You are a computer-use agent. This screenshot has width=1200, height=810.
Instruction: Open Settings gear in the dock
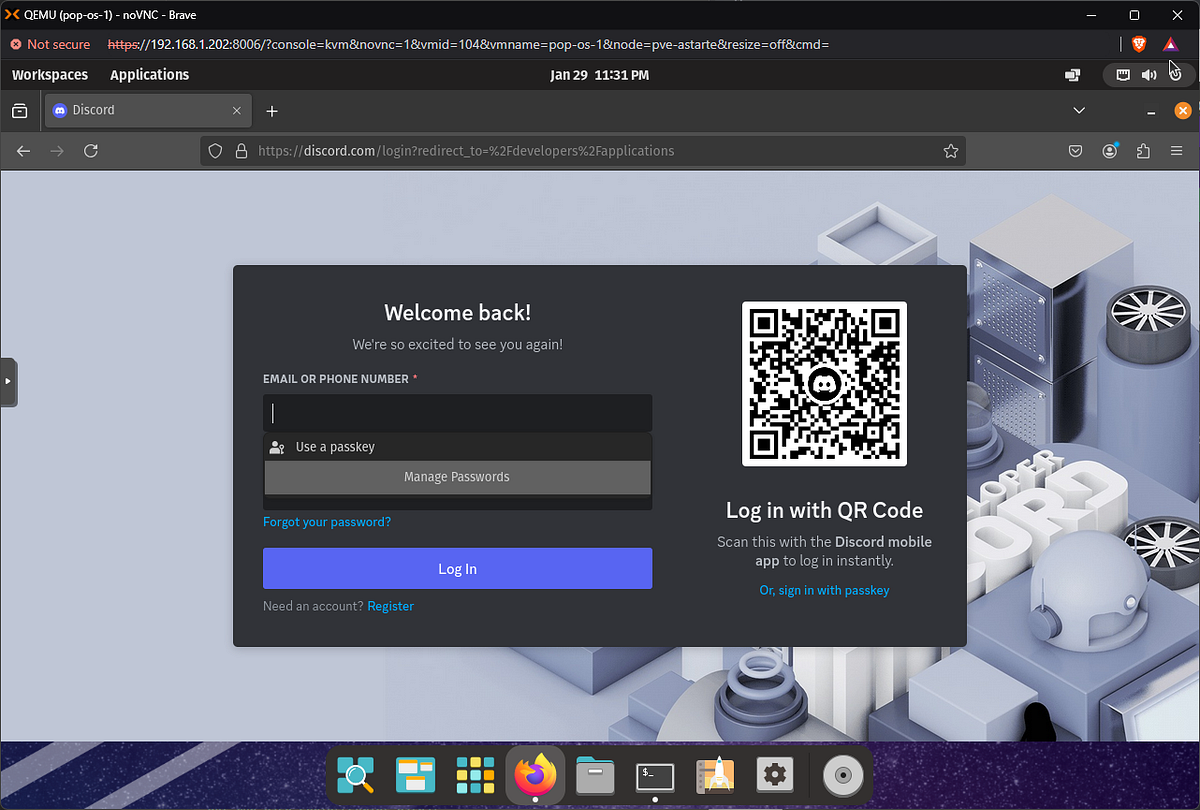click(775, 775)
